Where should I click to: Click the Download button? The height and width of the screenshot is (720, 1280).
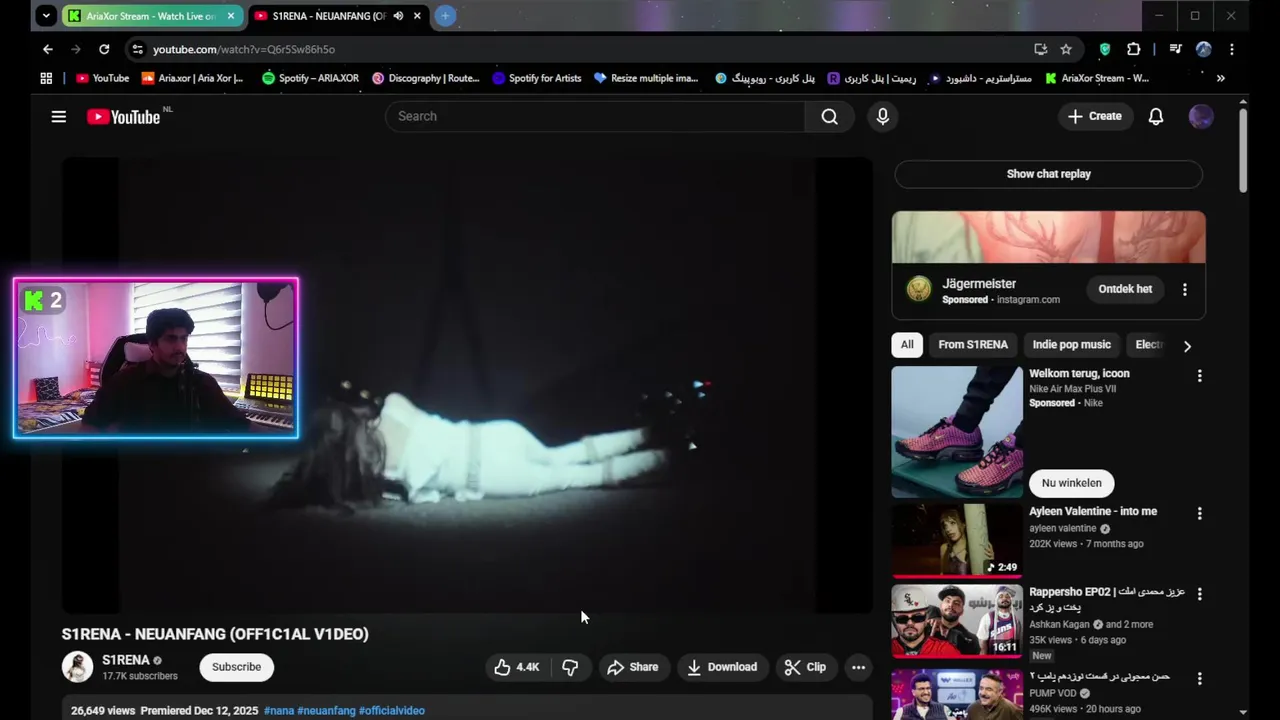(721, 667)
